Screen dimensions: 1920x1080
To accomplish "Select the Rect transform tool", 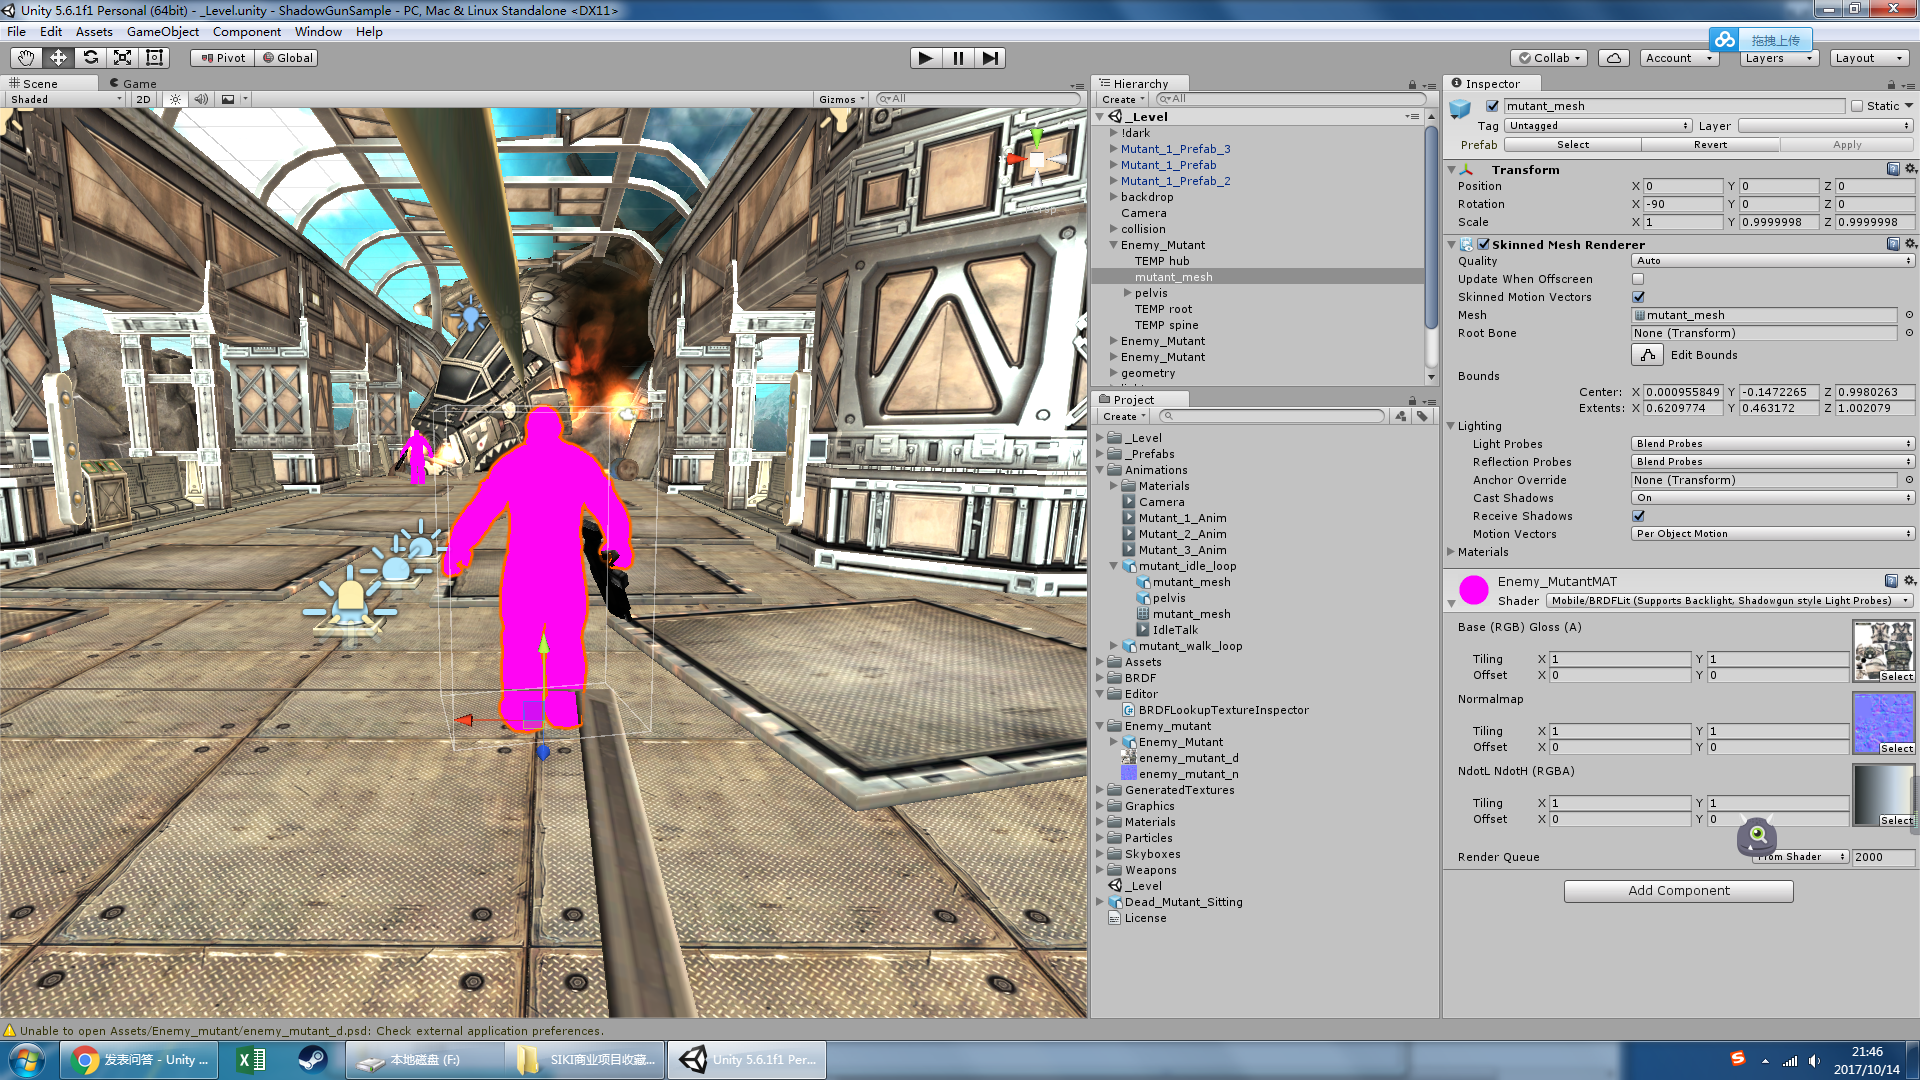I will pyautogui.click(x=154, y=58).
